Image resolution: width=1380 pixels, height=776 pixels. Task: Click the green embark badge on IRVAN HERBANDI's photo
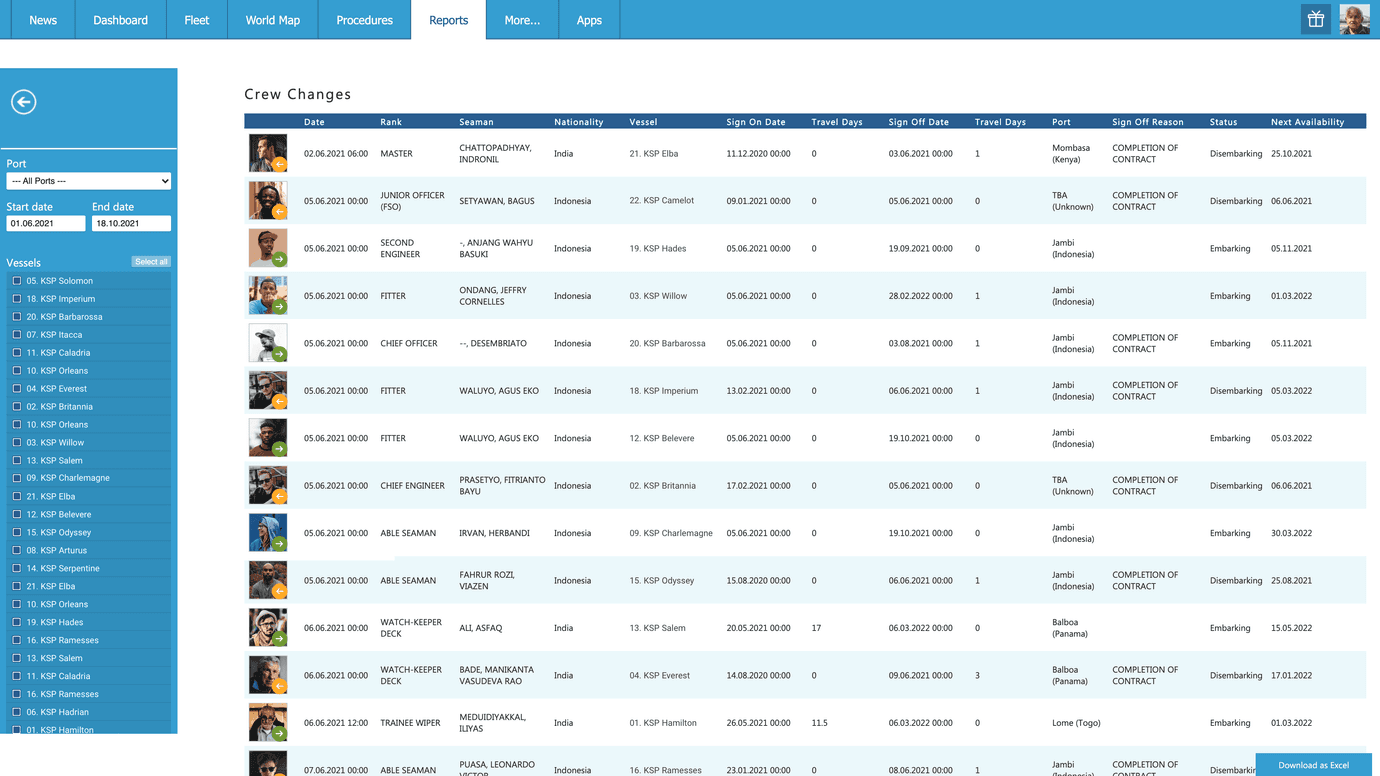280,545
